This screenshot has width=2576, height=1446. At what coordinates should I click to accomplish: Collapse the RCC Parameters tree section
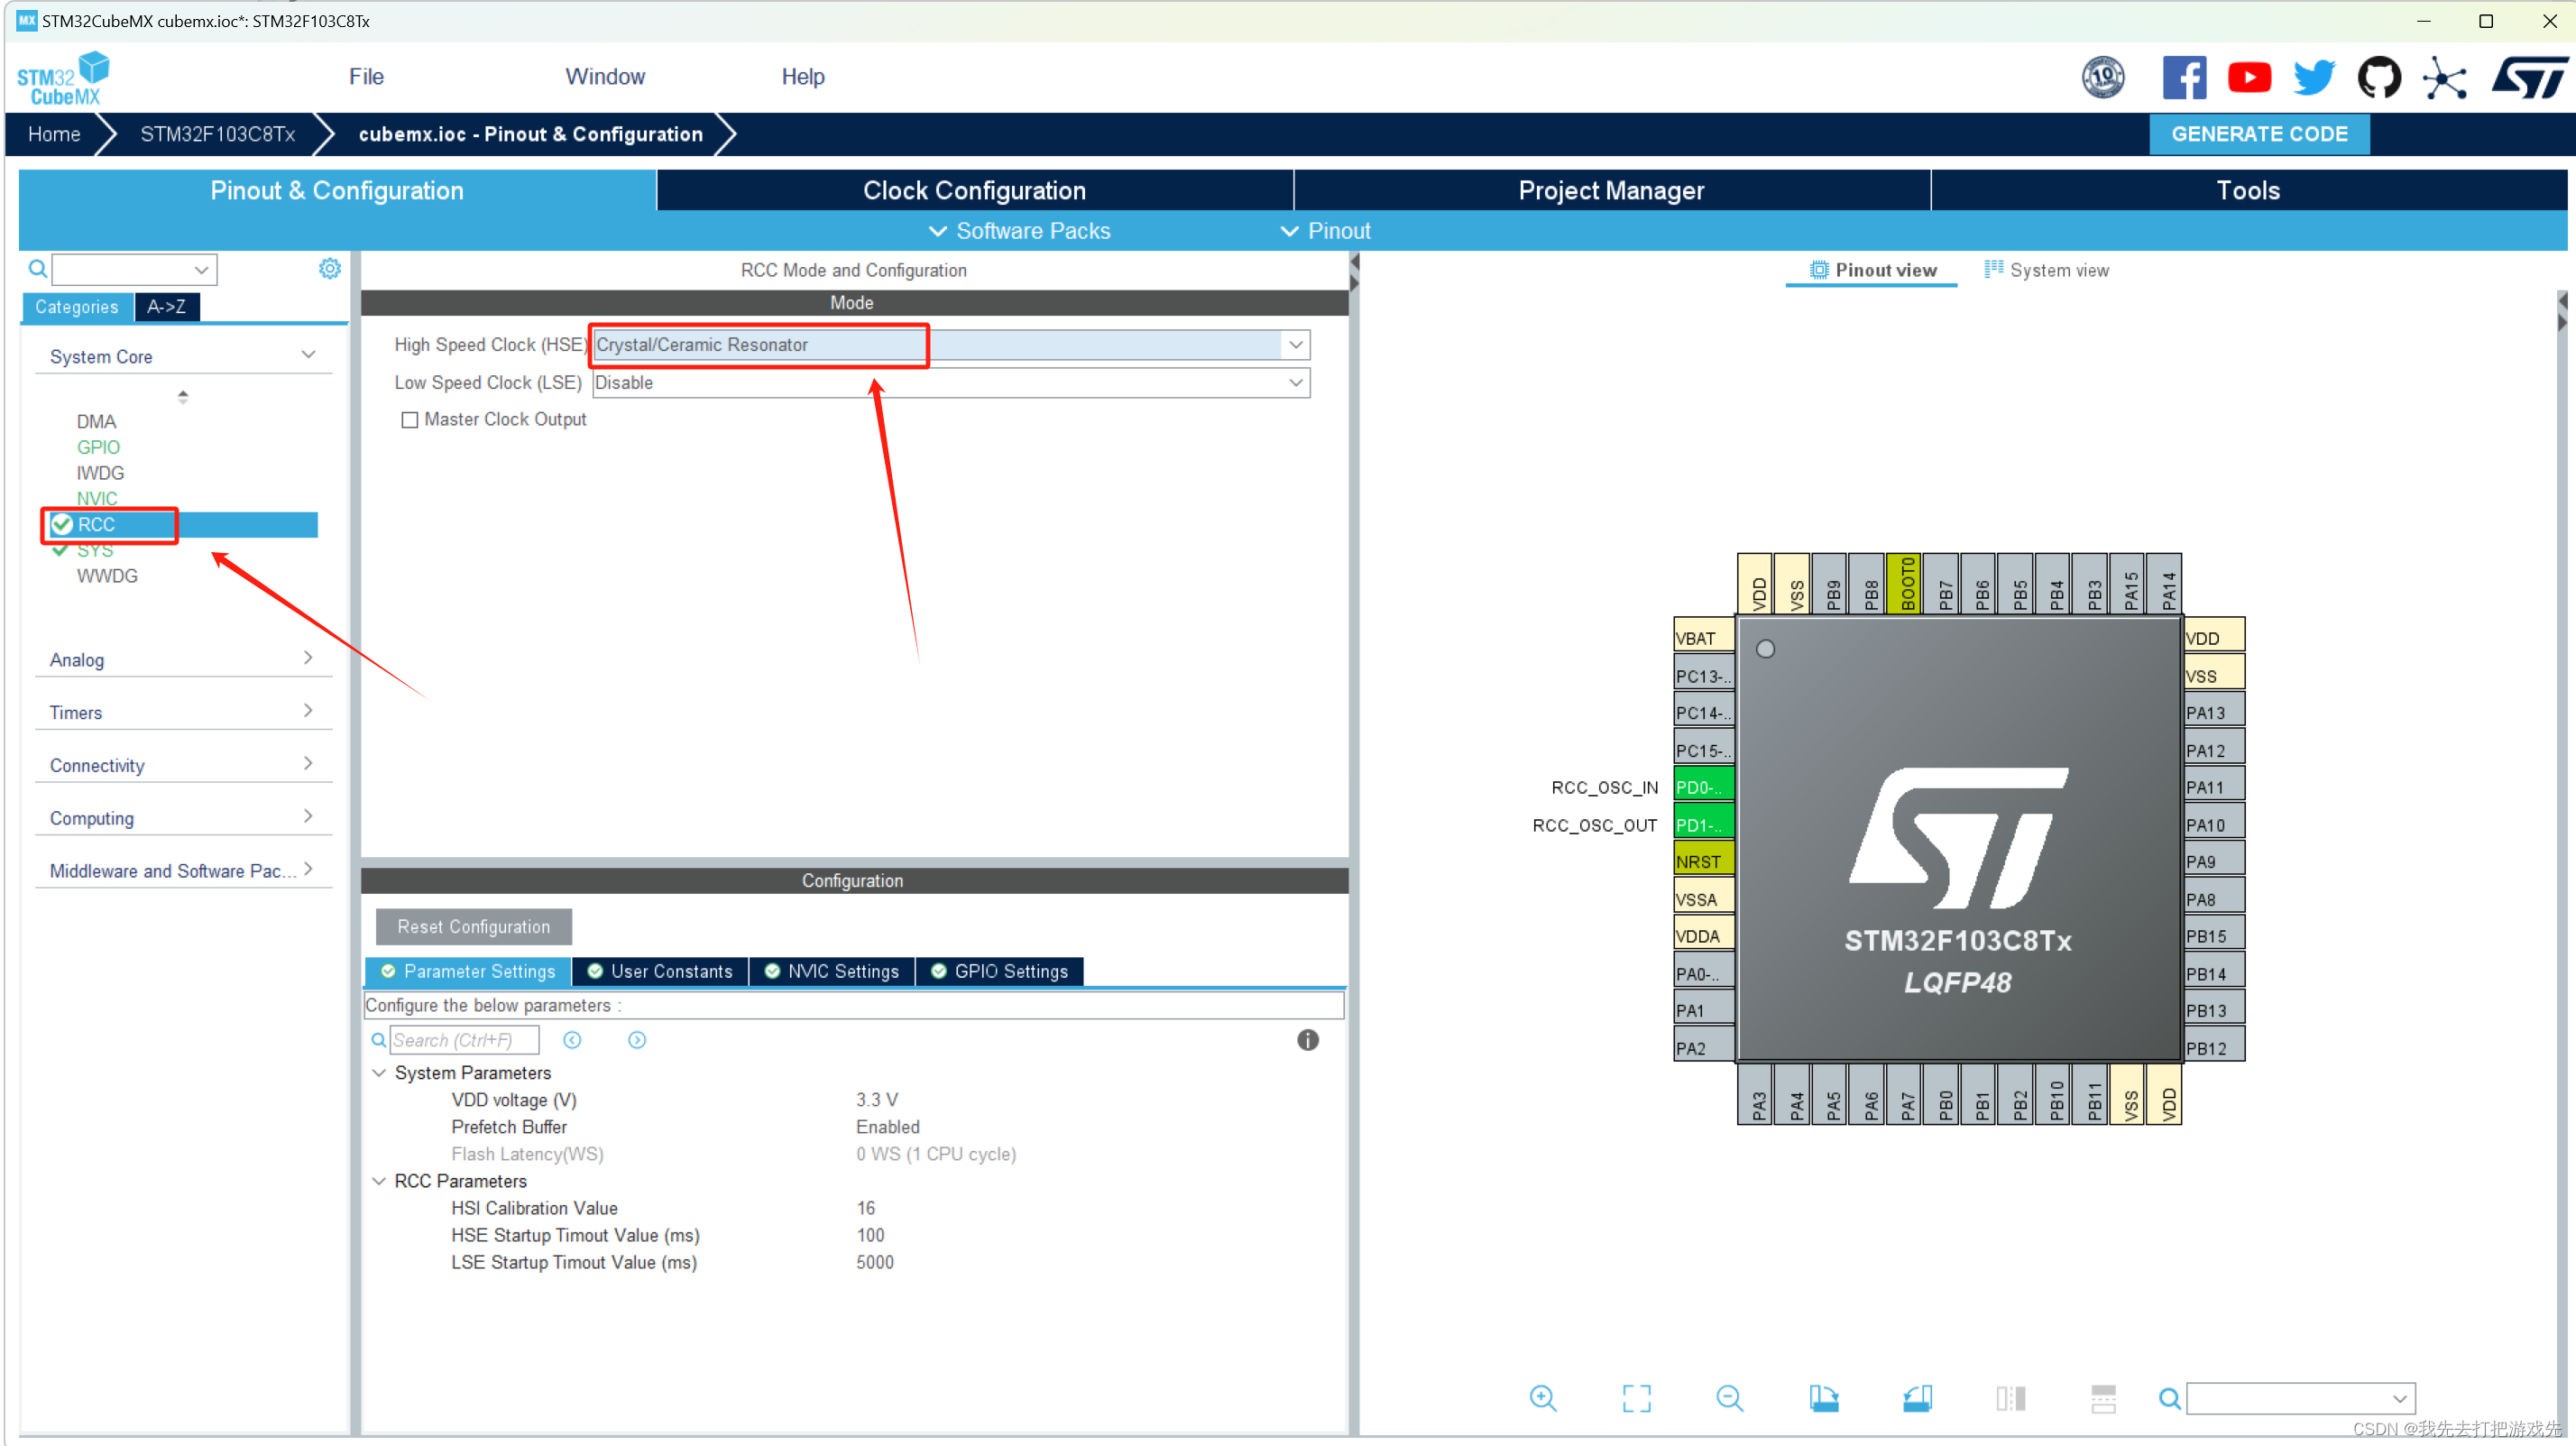pos(379,1180)
